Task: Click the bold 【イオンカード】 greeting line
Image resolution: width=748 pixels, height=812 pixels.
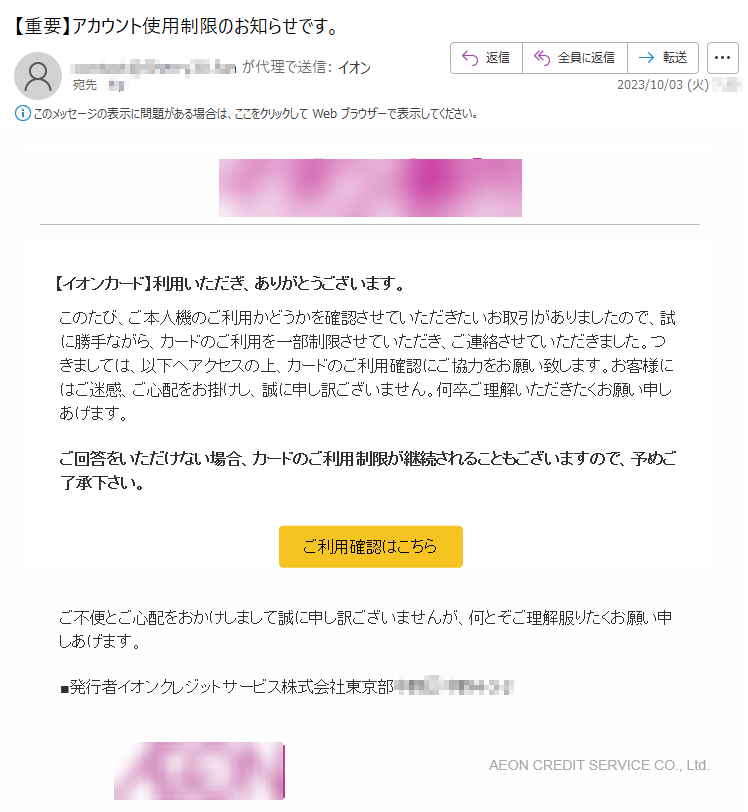Action: 229,283
